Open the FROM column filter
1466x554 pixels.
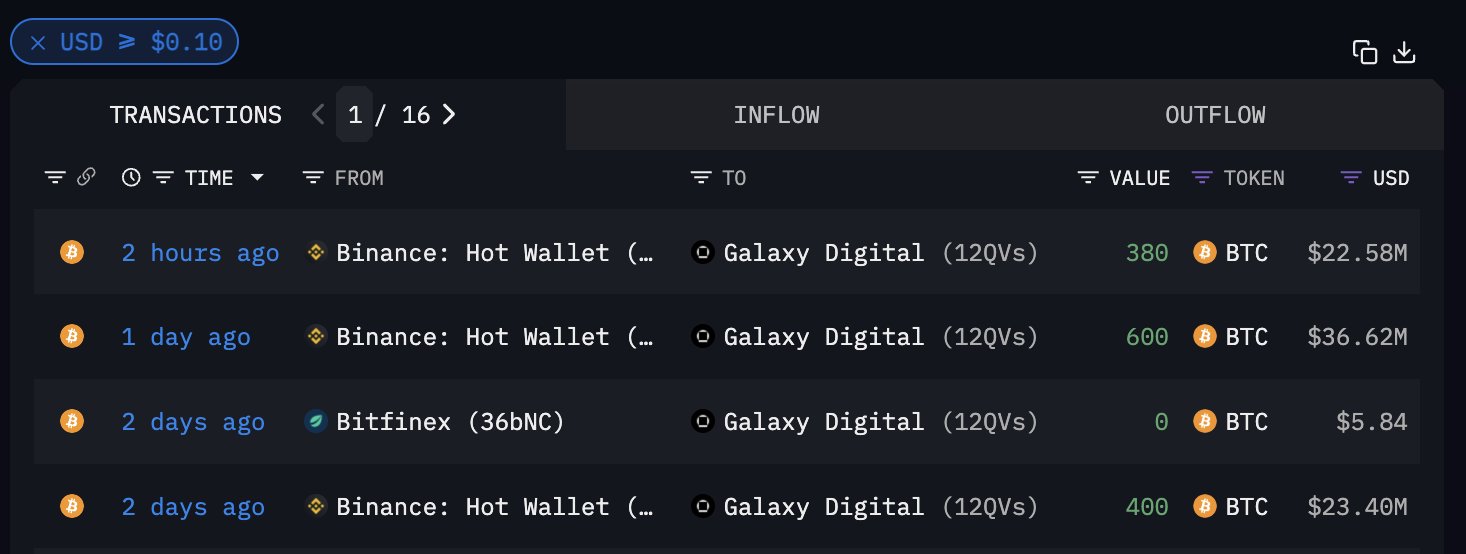tap(313, 178)
